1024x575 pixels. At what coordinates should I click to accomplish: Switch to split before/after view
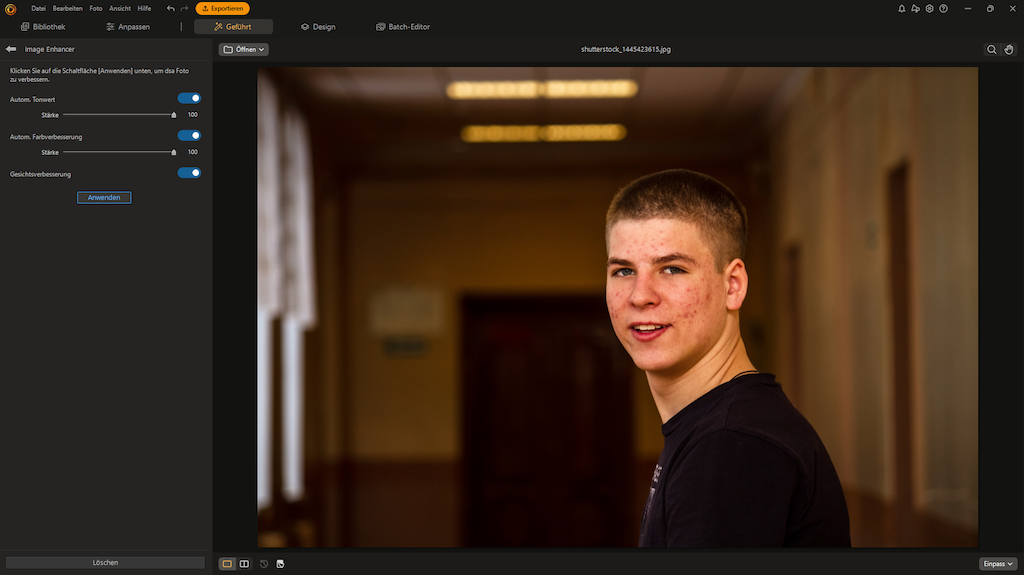(x=244, y=564)
